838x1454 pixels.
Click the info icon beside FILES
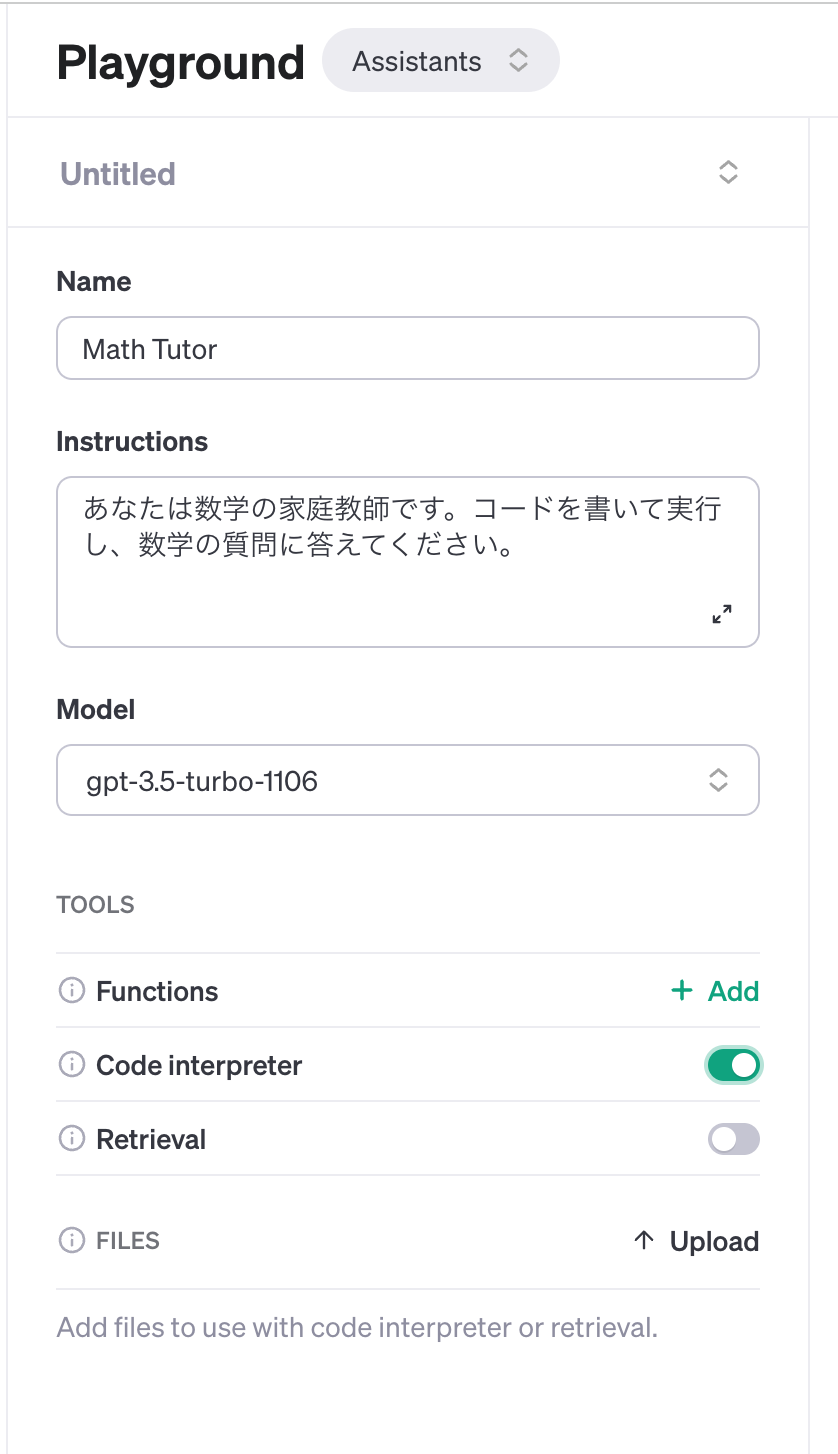coord(71,1240)
